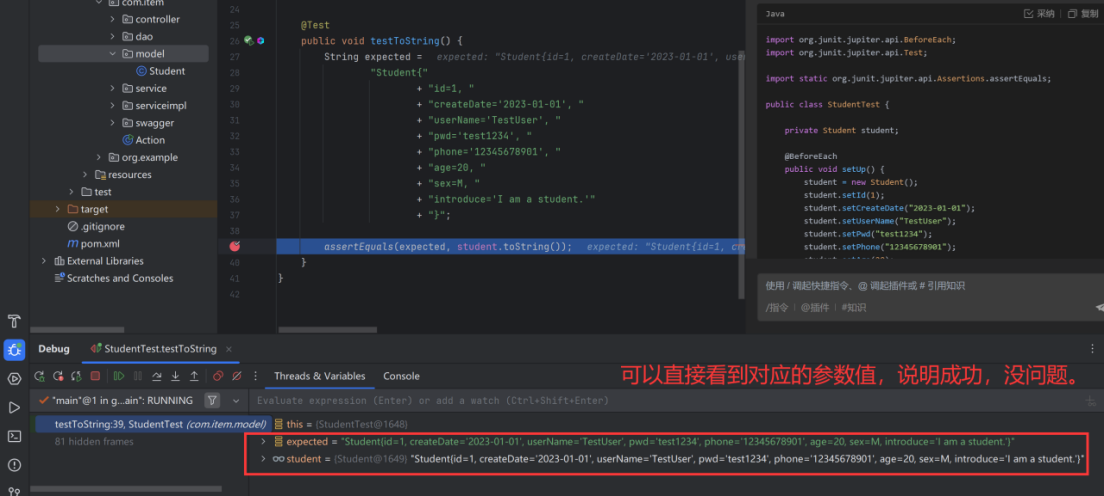
Task: Expand the dao package
Action: point(113,36)
